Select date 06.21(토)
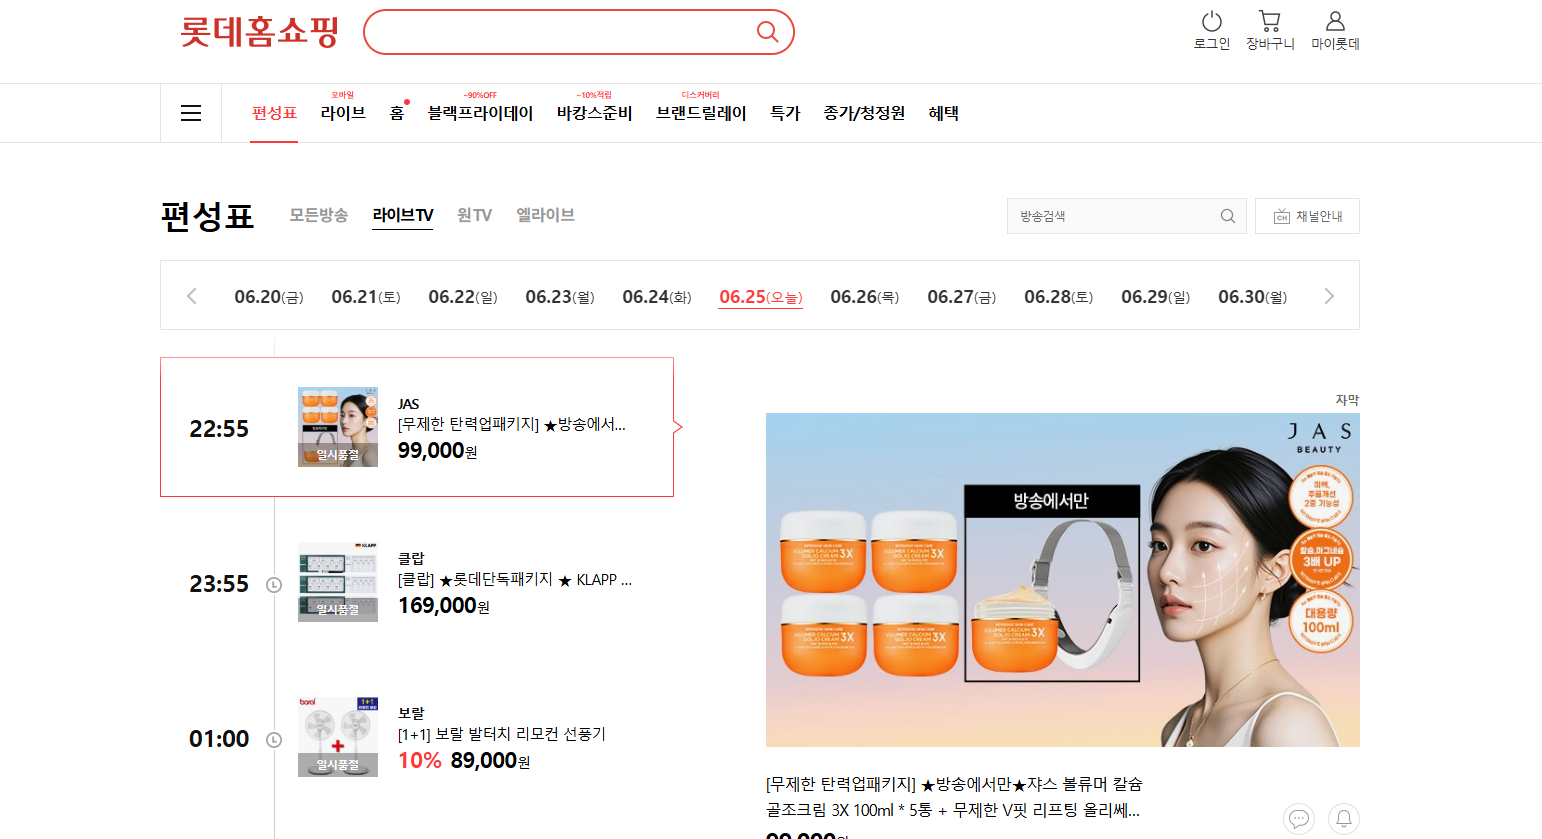The height and width of the screenshot is (839, 1542). (x=366, y=297)
